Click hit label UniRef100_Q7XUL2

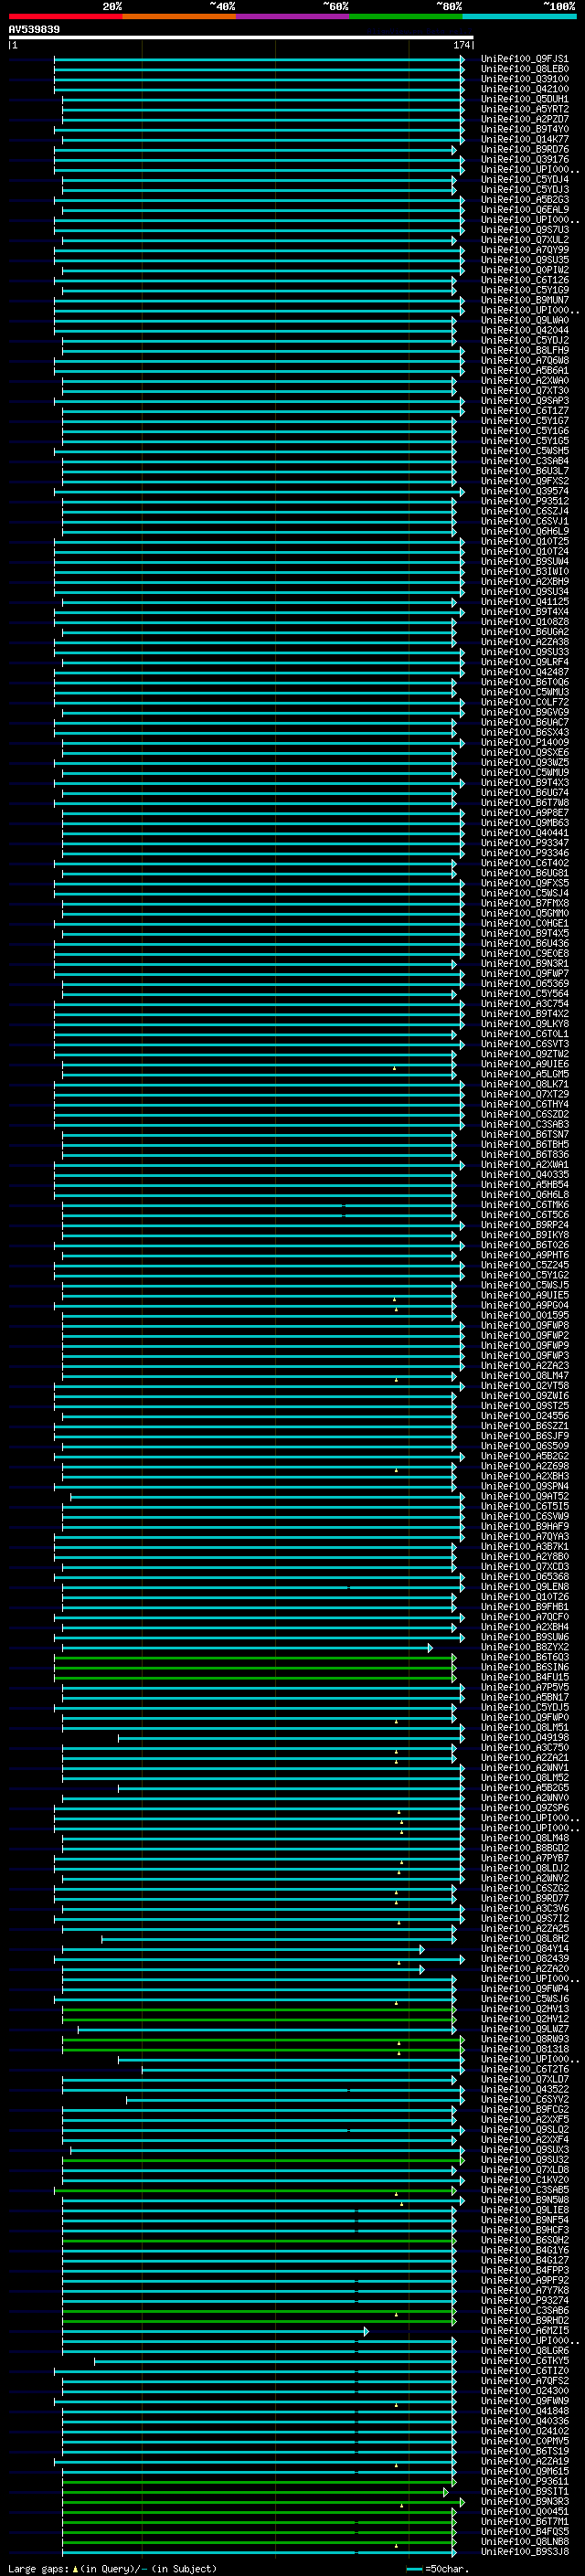pos(524,240)
